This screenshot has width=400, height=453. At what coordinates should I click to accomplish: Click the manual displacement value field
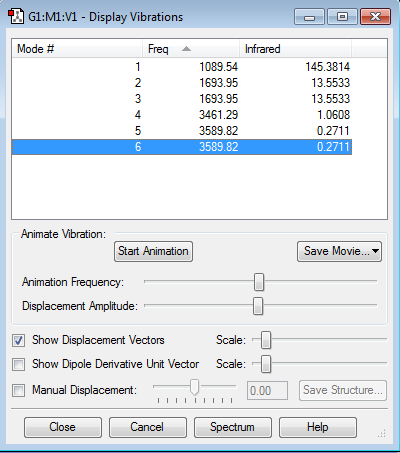tap(267, 390)
